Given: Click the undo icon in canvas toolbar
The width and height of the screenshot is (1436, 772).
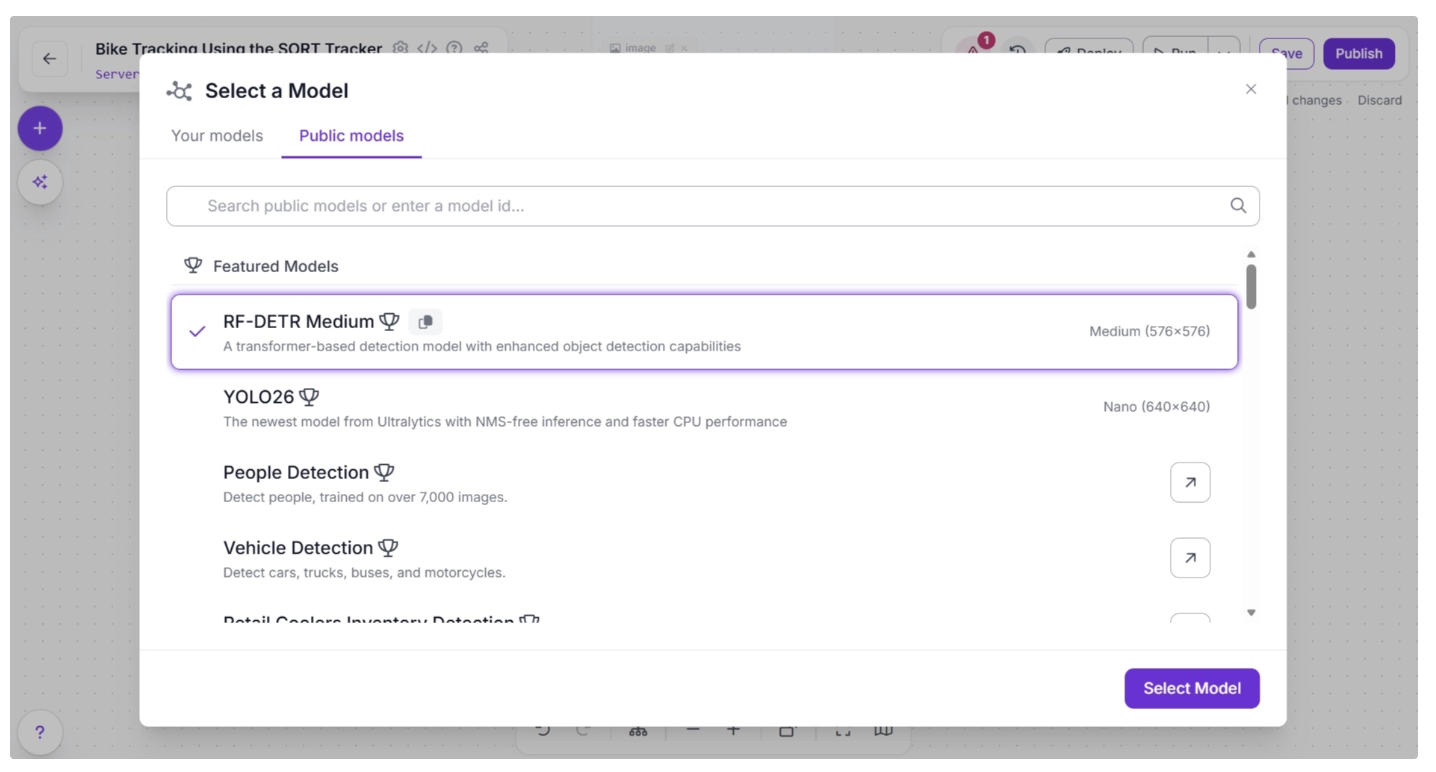Looking at the screenshot, I should 543,731.
